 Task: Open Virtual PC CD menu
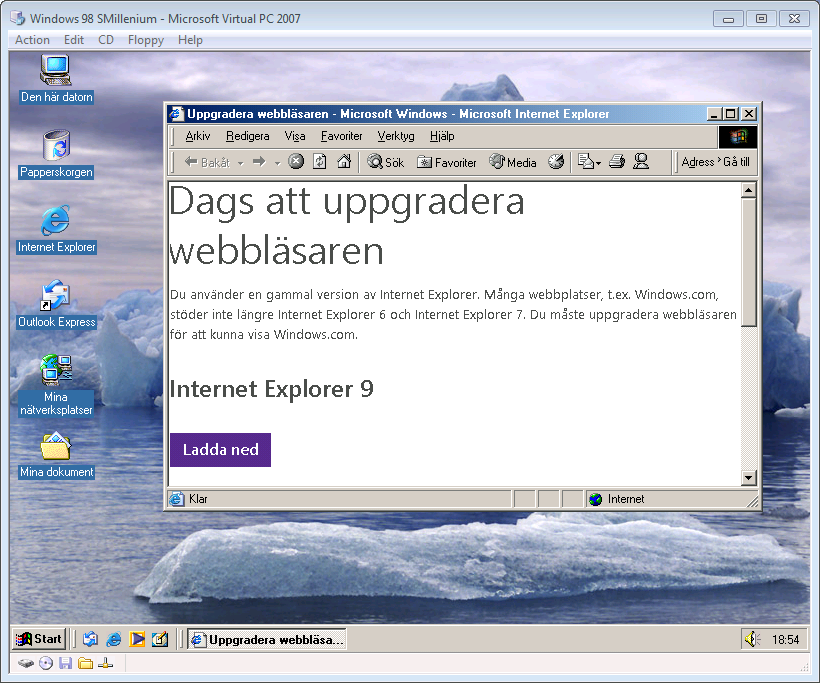point(106,40)
